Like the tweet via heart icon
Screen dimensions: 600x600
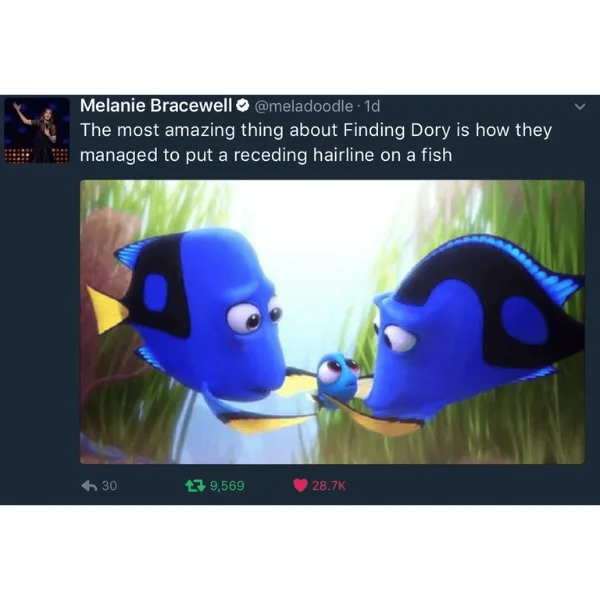[x=300, y=486]
